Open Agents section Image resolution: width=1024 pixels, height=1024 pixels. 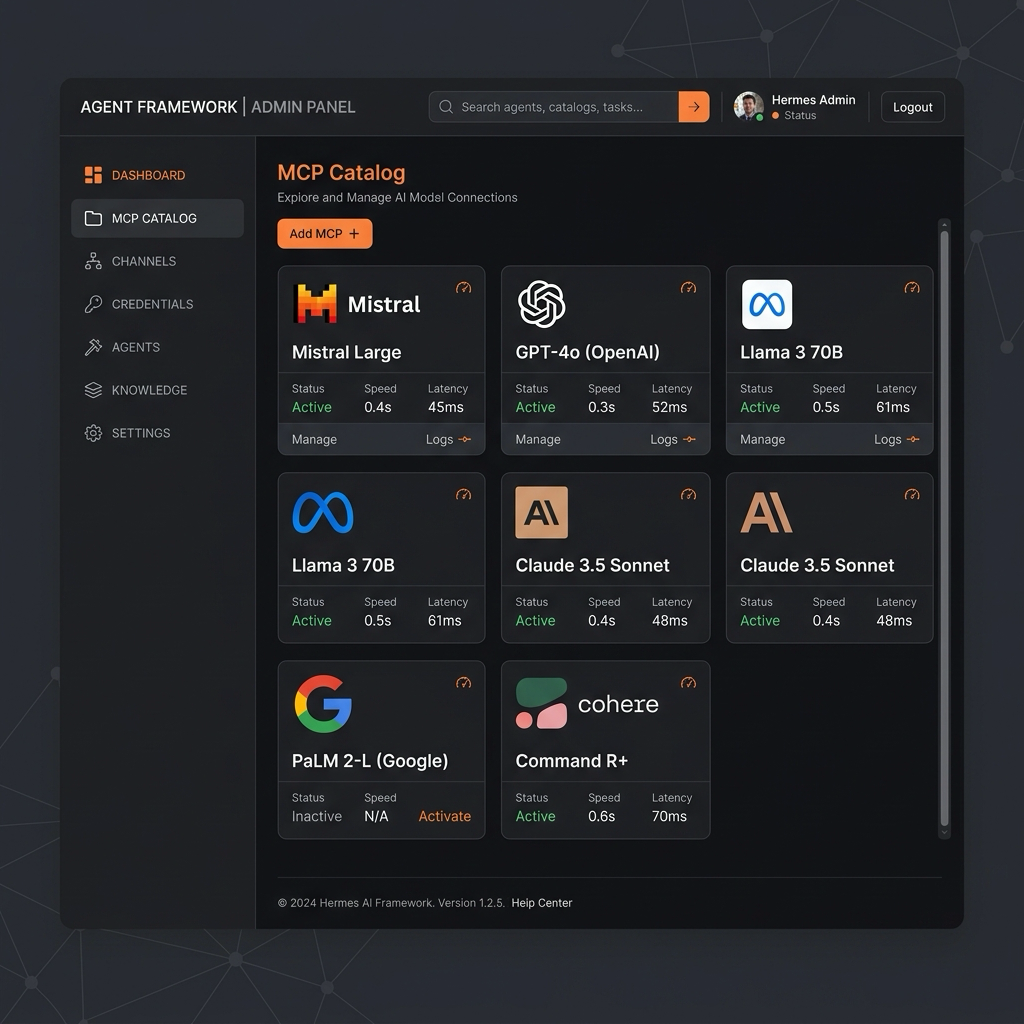(157, 347)
